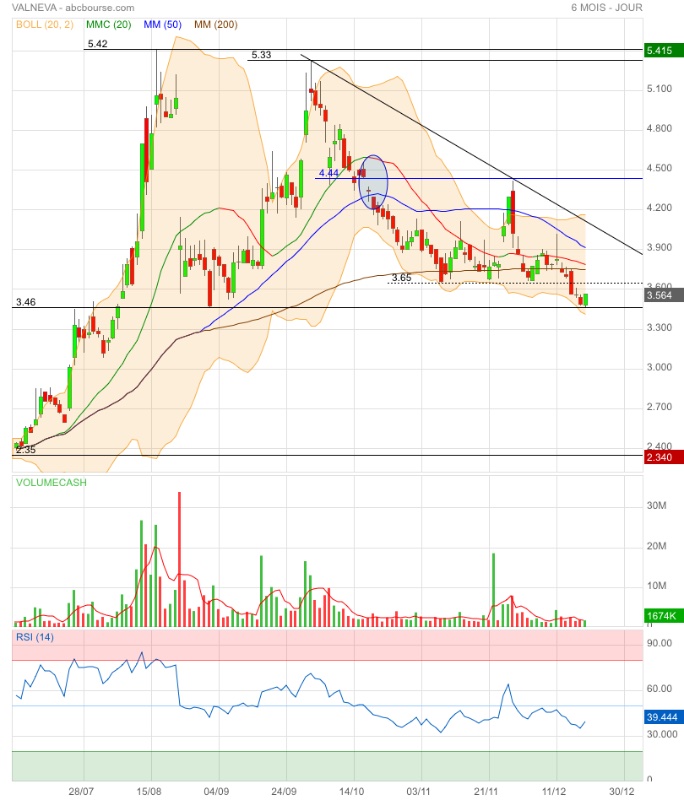Click the 14/10 date label

point(351,791)
